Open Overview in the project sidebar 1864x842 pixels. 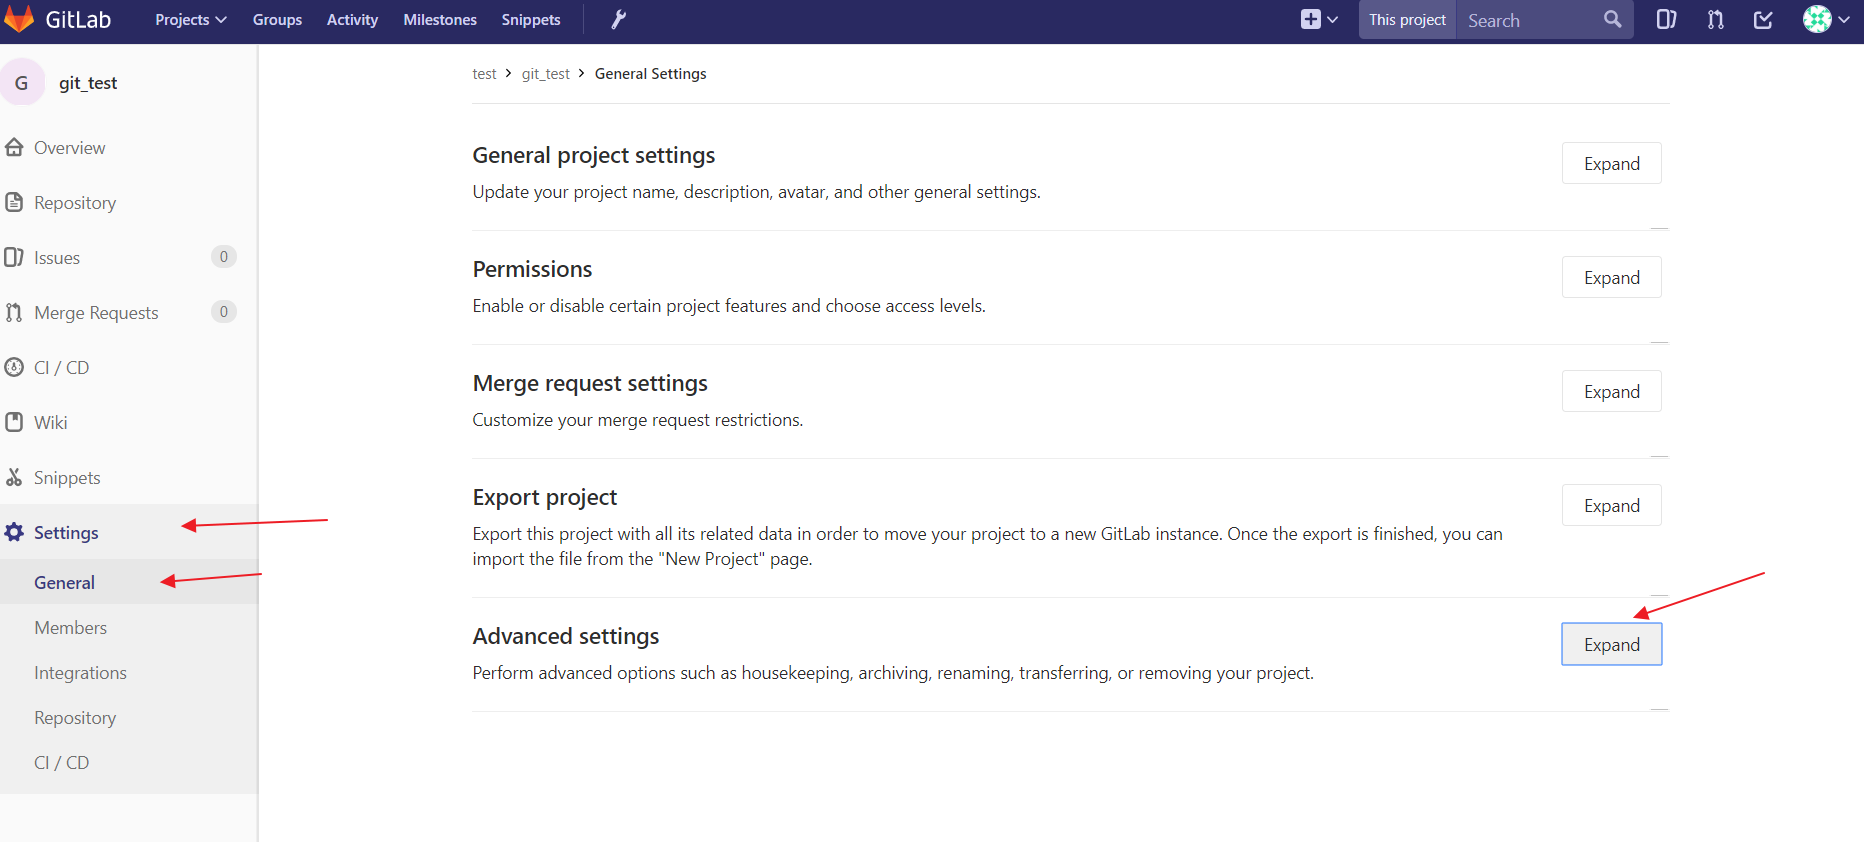click(x=69, y=148)
